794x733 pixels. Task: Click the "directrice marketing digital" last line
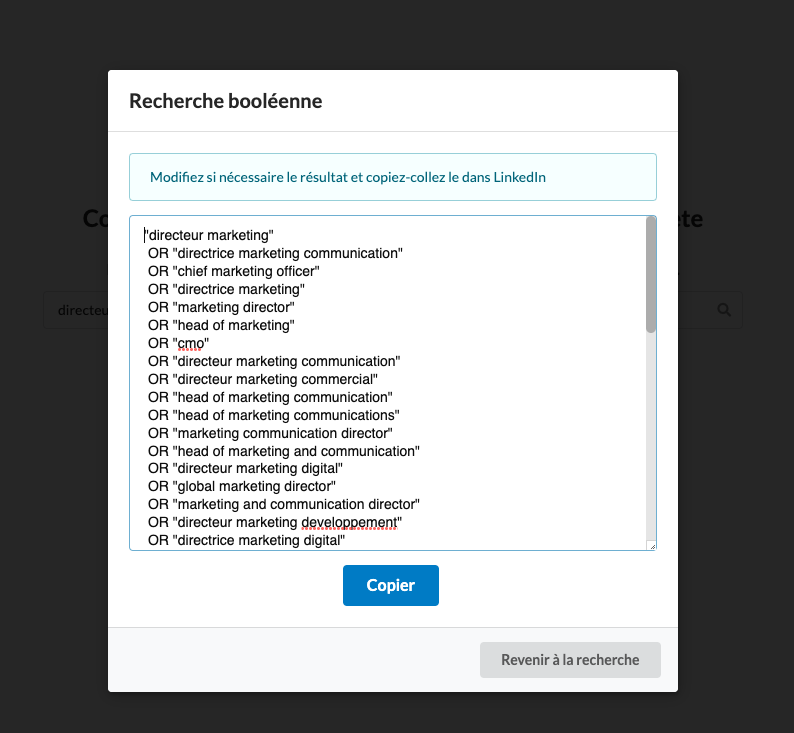pyautogui.click(x=246, y=541)
